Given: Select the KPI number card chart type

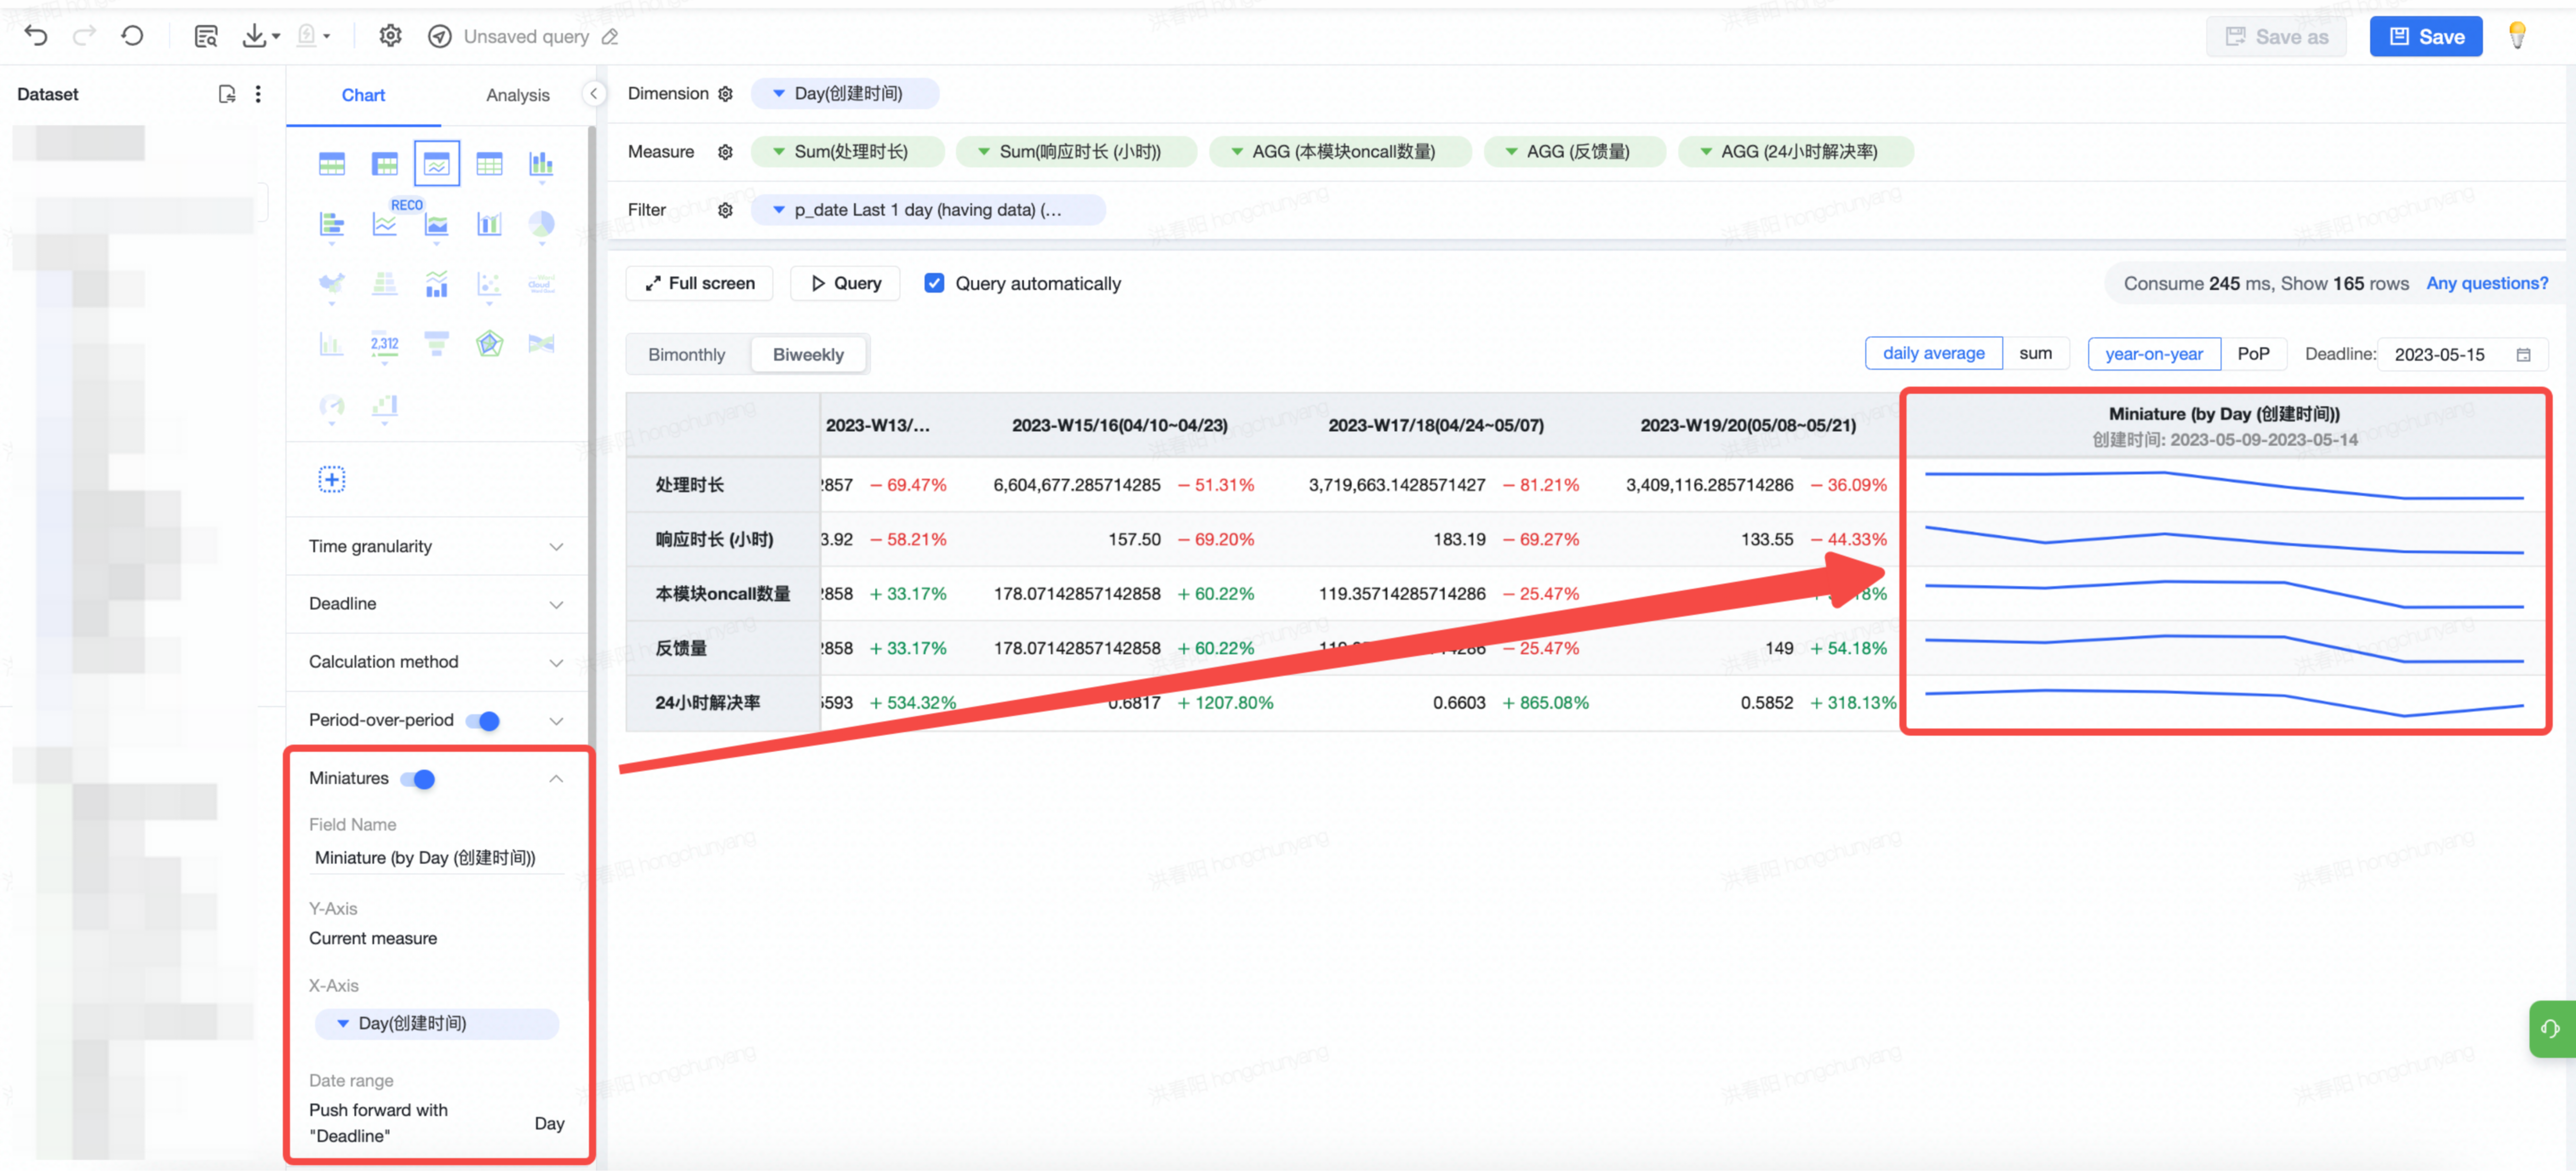Looking at the screenshot, I should point(384,344).
